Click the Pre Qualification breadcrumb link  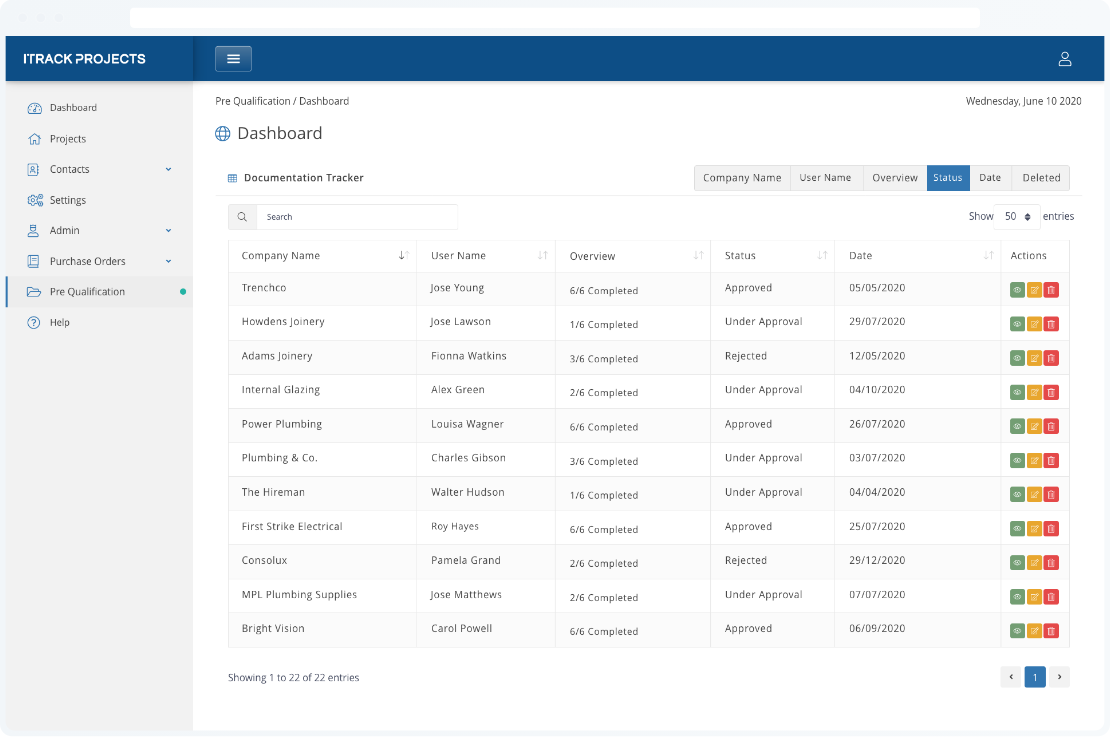point(252,101)
